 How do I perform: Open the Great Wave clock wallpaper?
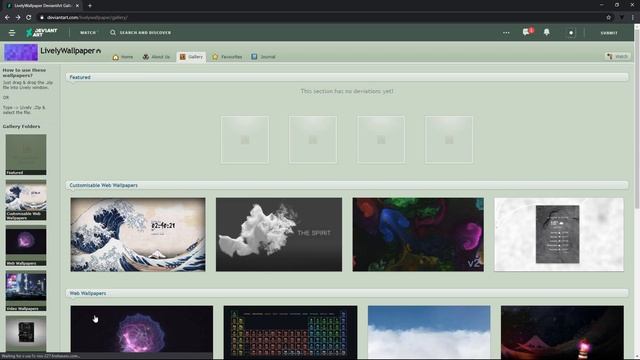pos(138,235)
